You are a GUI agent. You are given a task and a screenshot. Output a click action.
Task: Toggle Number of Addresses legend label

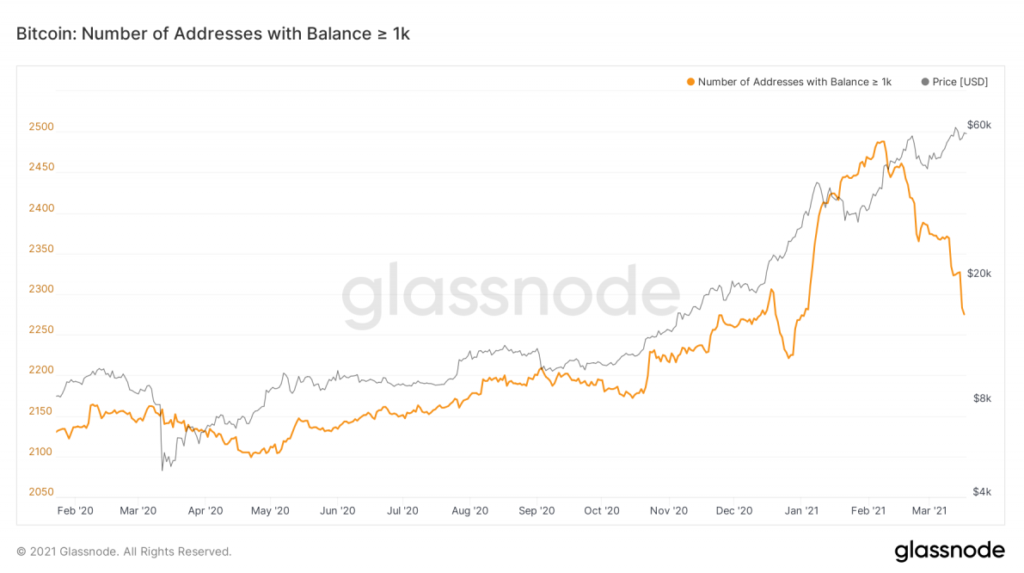[794, 81]
